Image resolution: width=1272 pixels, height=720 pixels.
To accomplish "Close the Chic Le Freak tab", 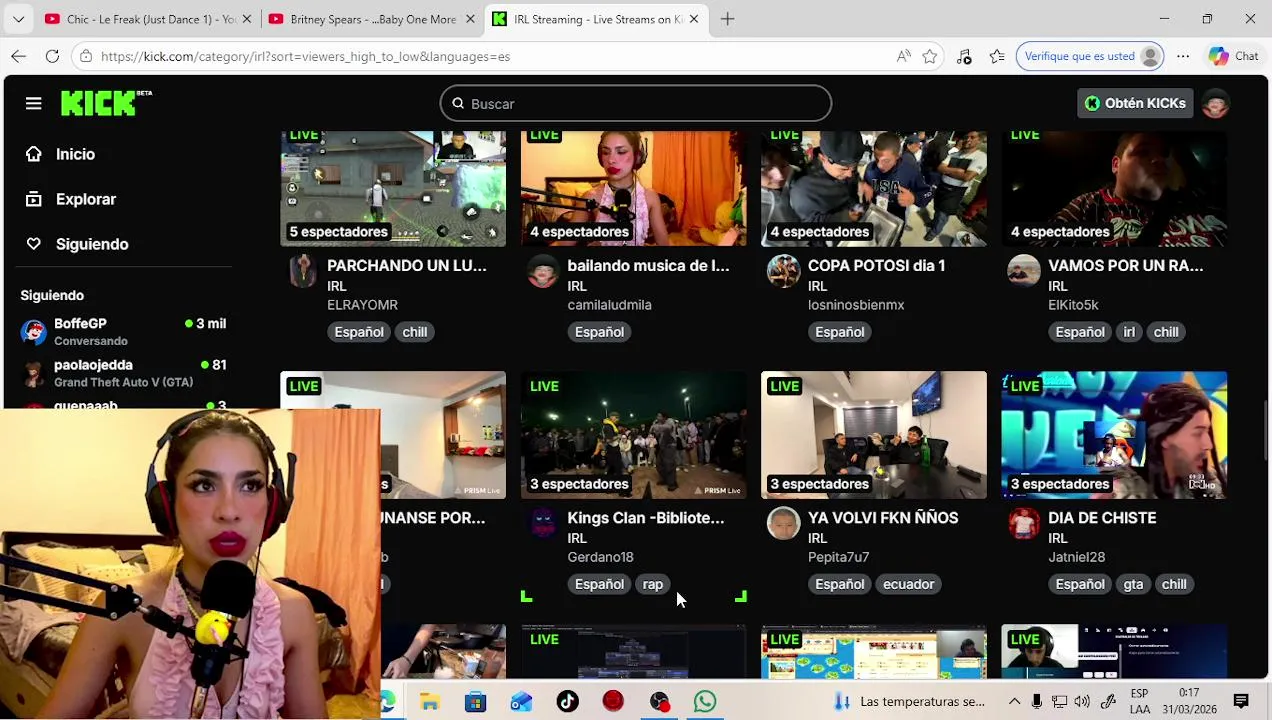I will click(x=247, y=19).
